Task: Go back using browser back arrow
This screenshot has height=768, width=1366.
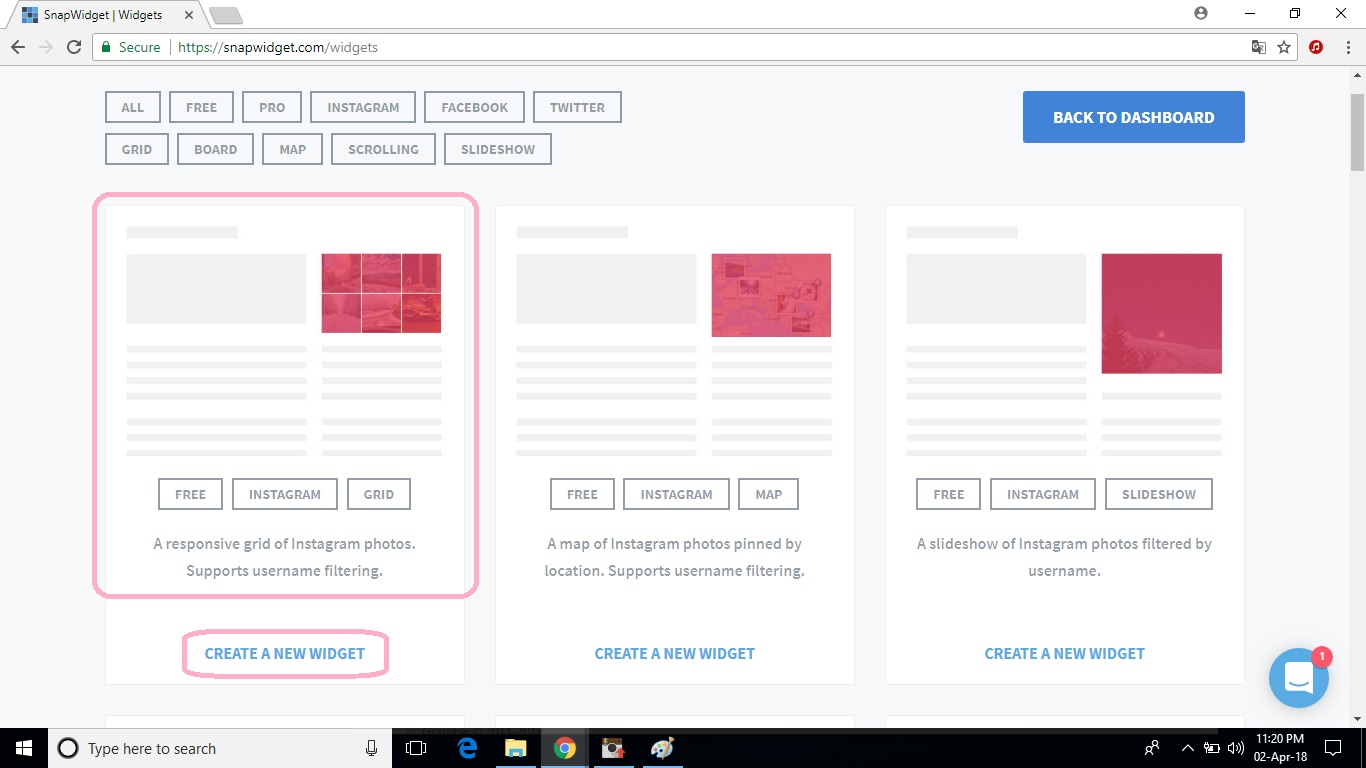Action: click(x=18, y=47)
